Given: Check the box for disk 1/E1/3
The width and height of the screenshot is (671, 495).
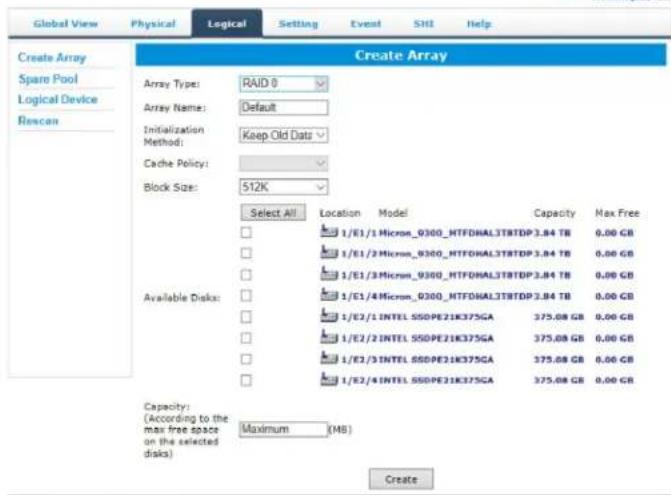Looking at the screenshot, I should pos(246,275).
